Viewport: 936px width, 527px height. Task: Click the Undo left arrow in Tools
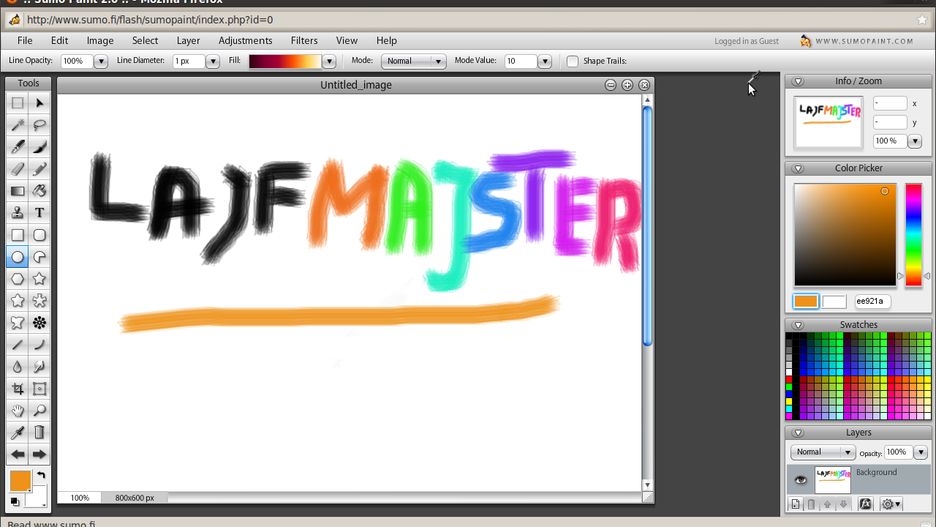tap(17, 455)
